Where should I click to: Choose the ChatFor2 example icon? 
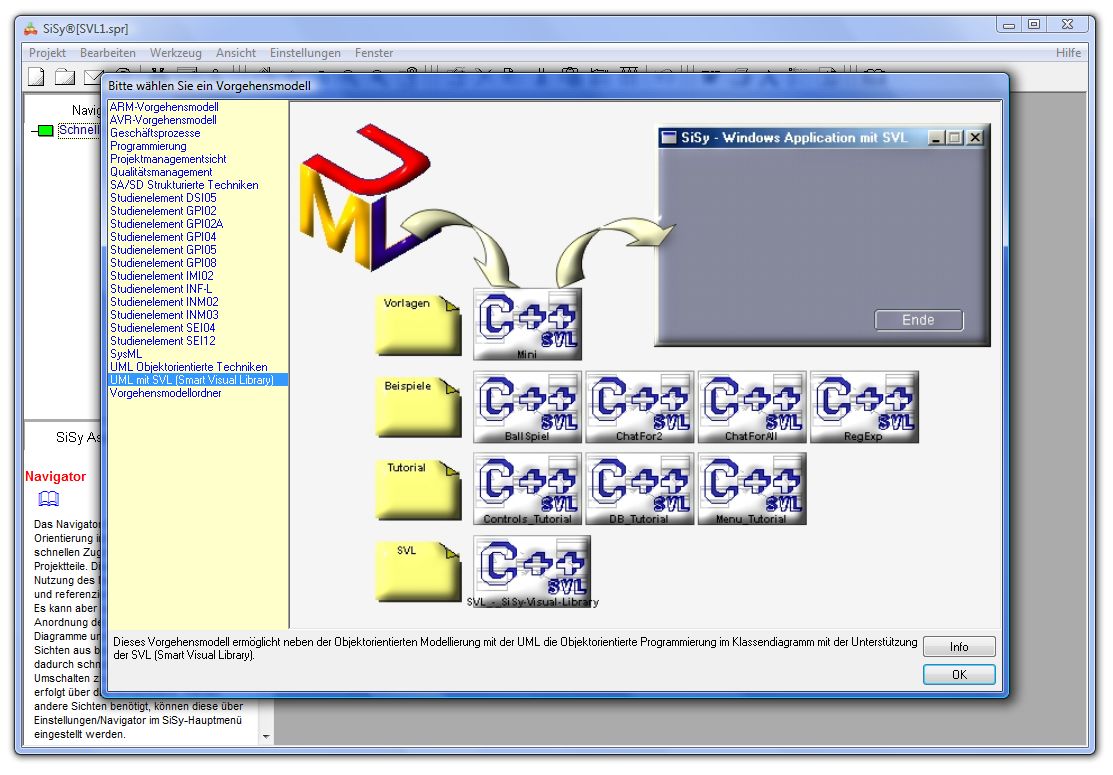[x=639, y=406]
